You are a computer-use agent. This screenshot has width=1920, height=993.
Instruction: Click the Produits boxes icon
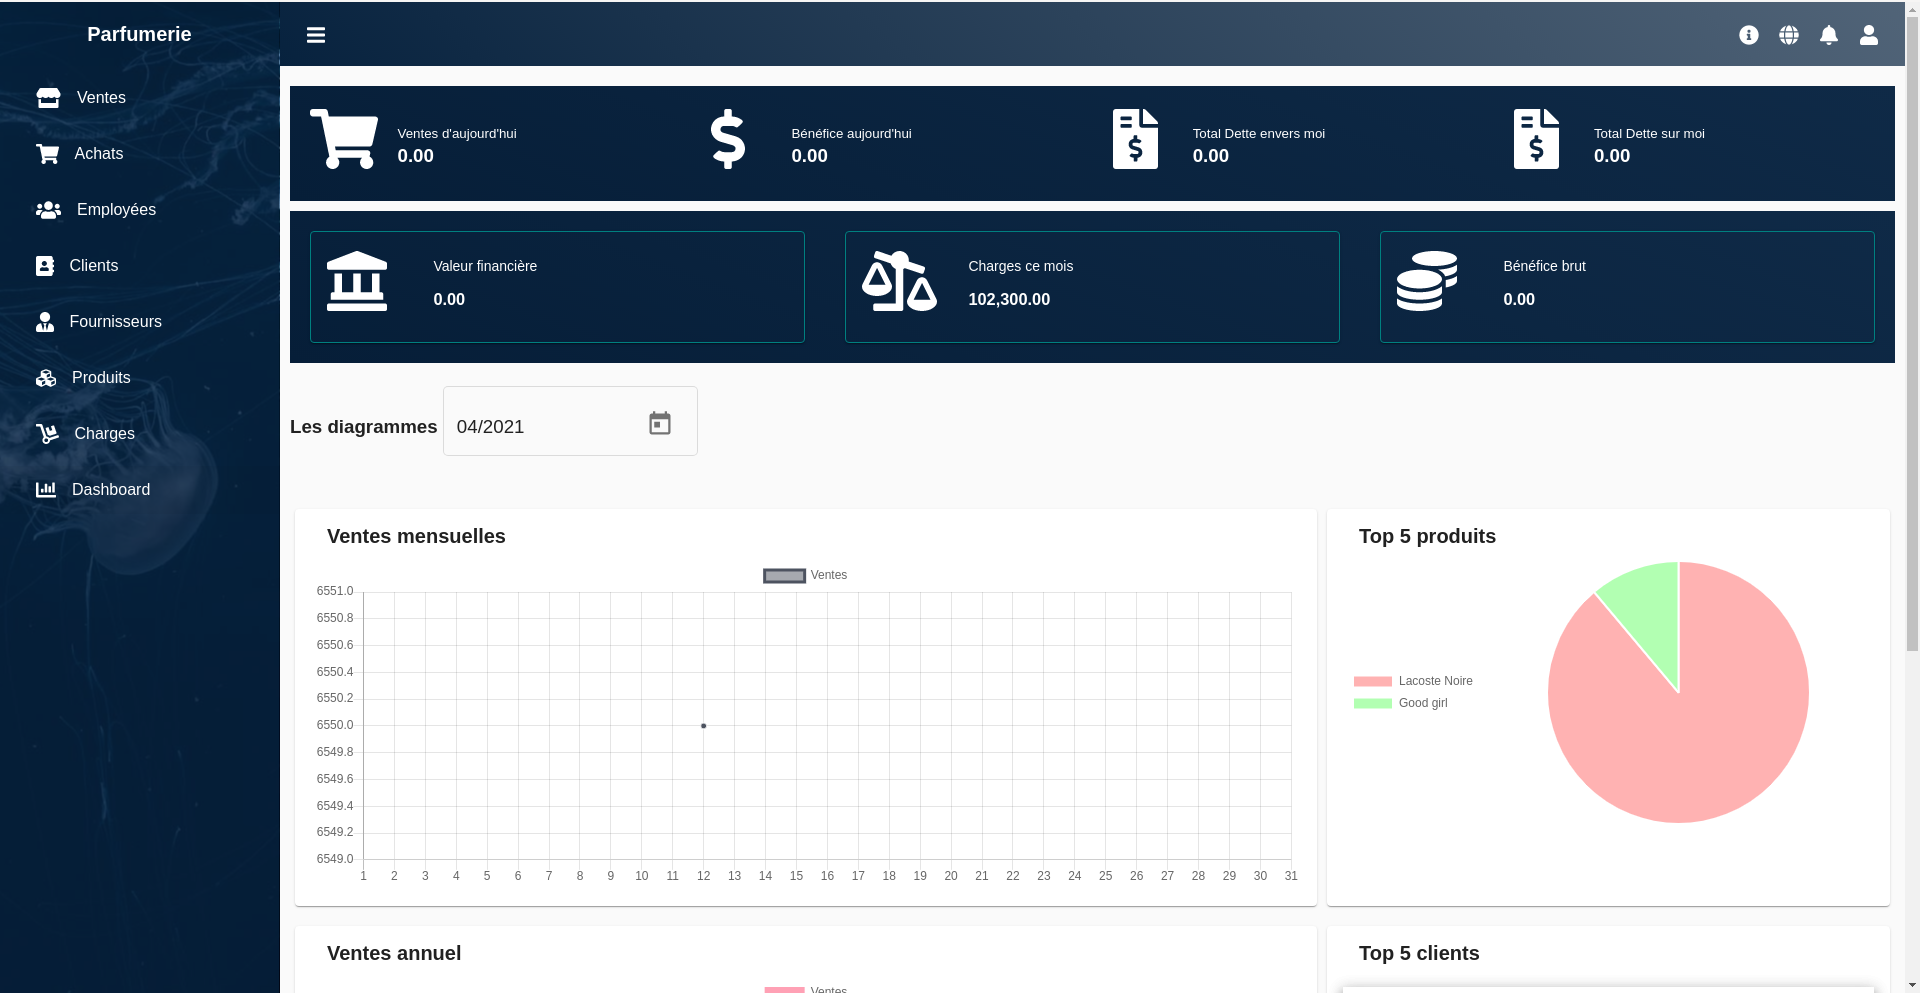pos(46,377)
